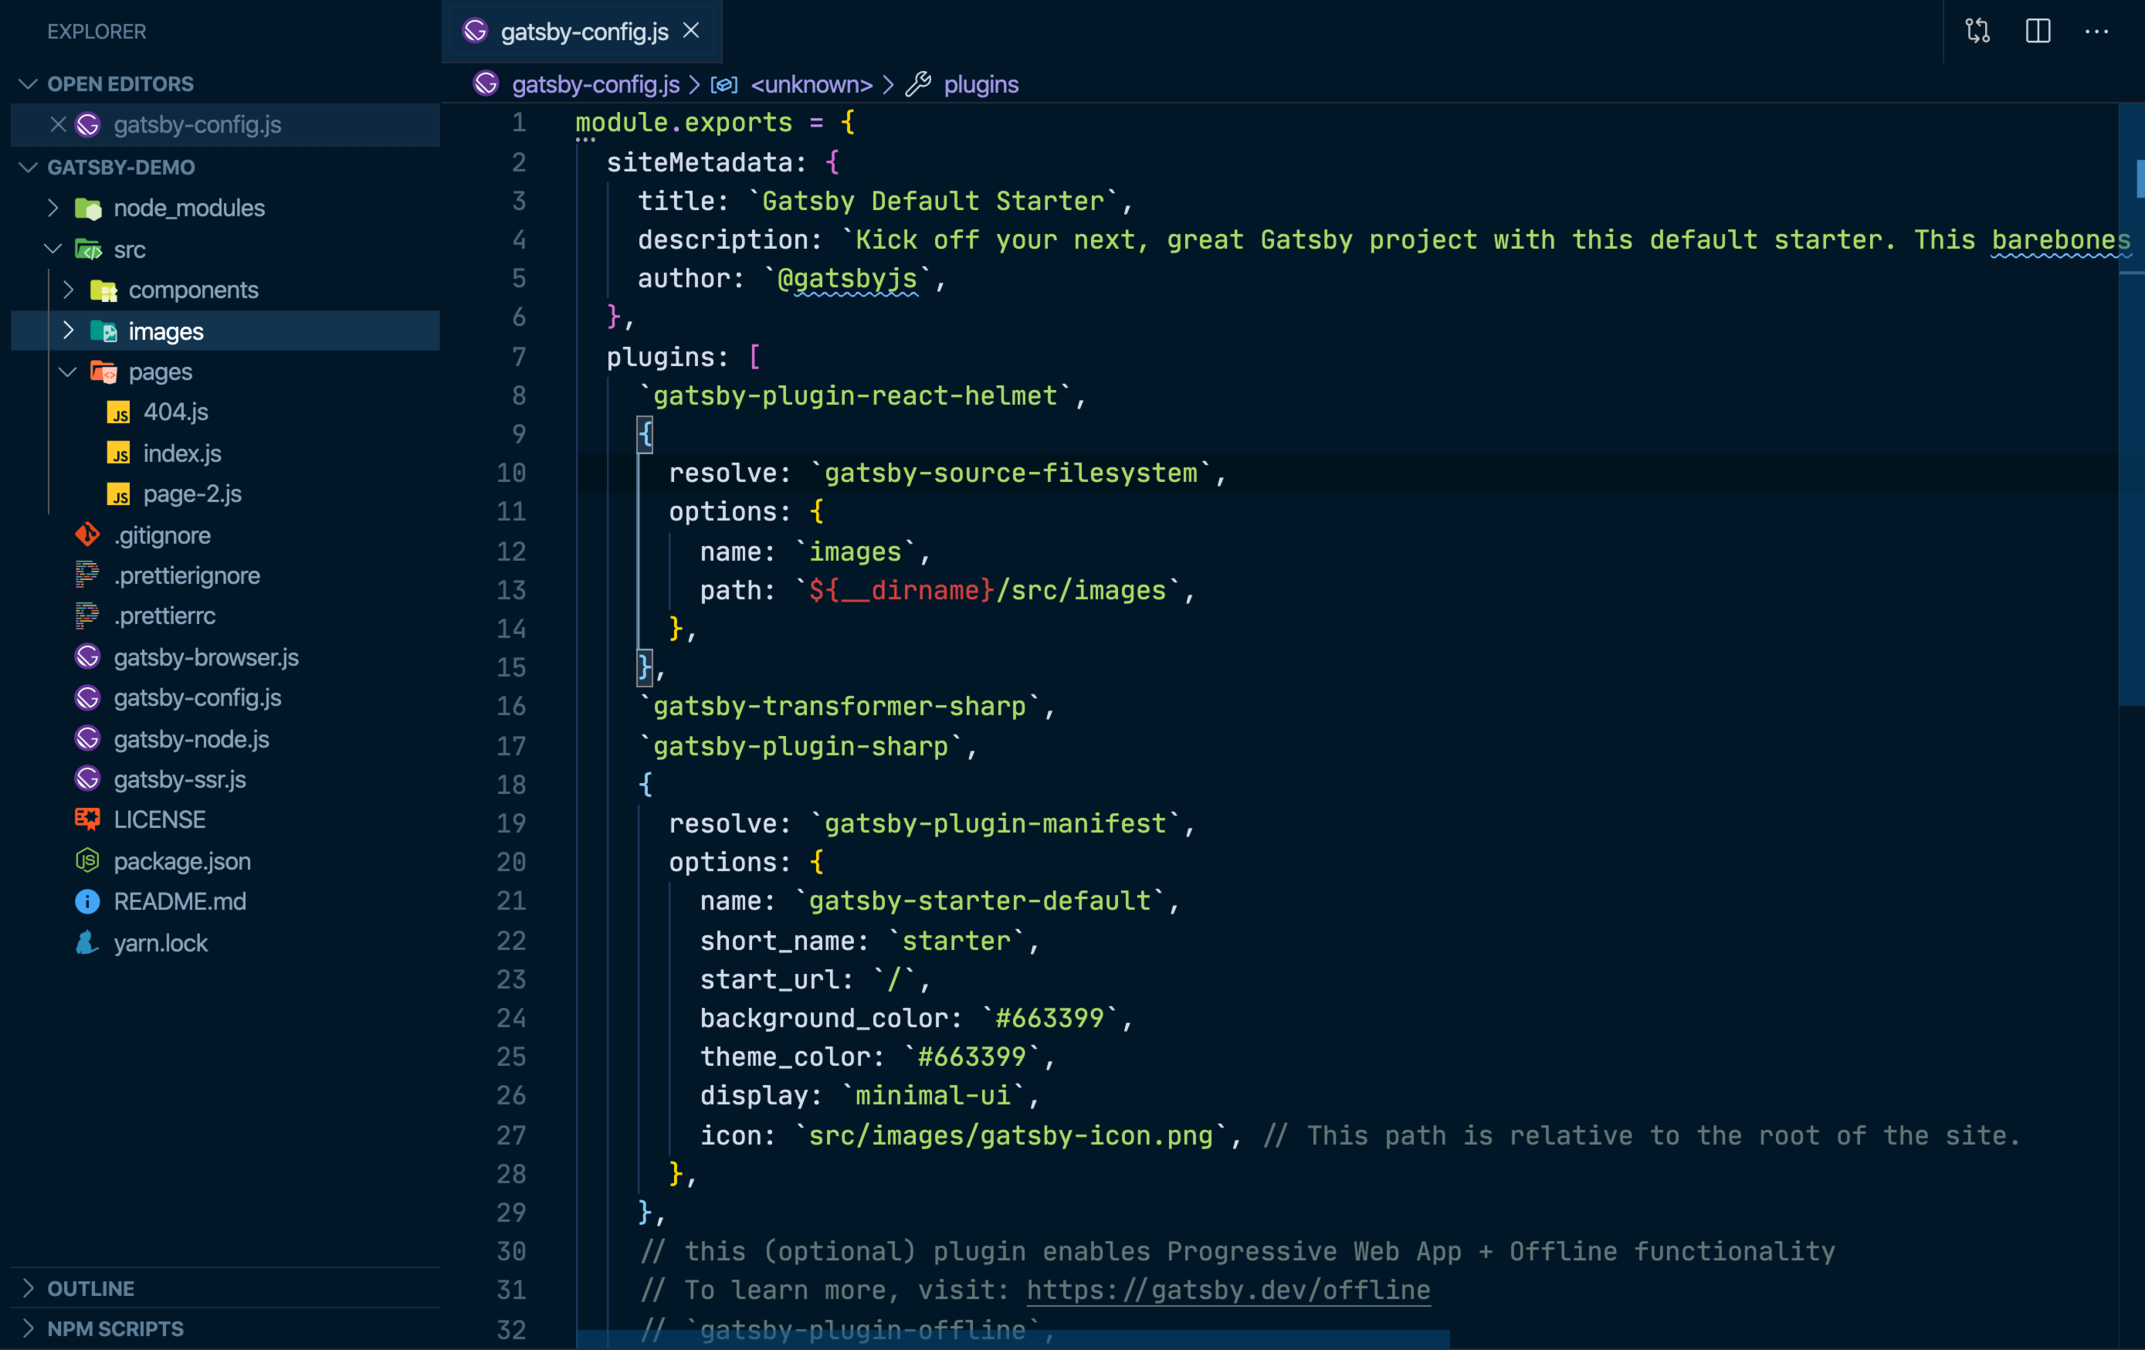Open the gatsby.dev/offline link
2145x1350 pixels.
1227,1290
